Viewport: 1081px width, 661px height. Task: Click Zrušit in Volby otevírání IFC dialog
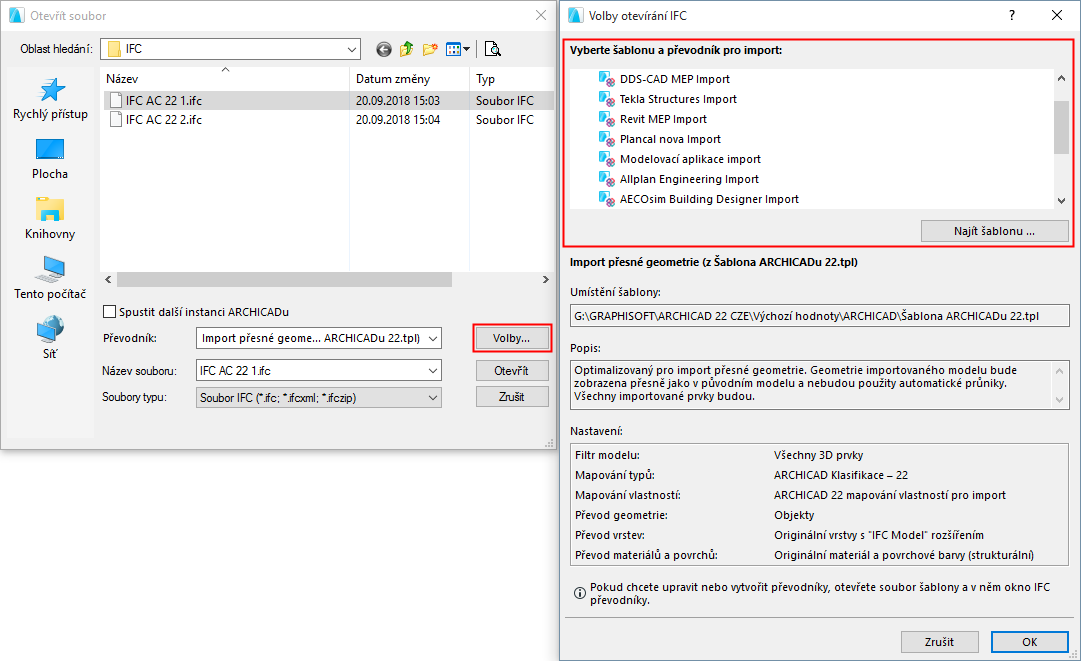click(939, 642)
